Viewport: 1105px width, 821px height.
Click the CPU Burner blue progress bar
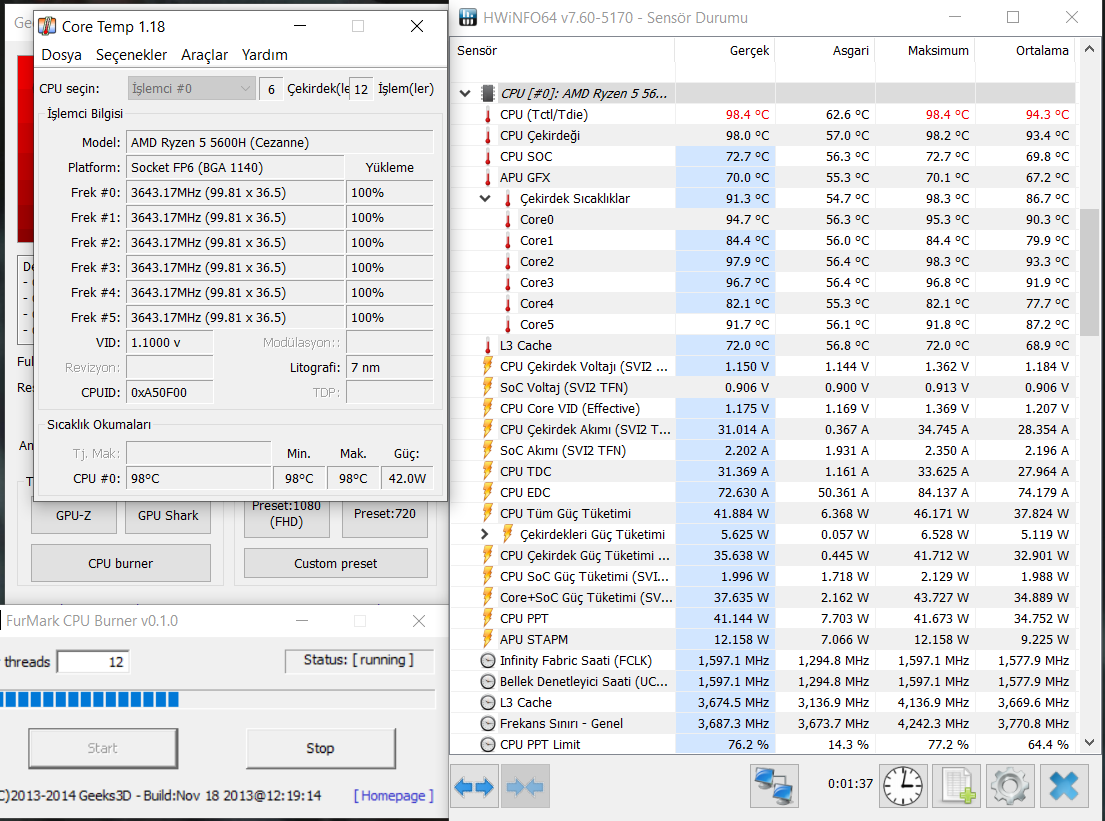(x=218, y=699)
